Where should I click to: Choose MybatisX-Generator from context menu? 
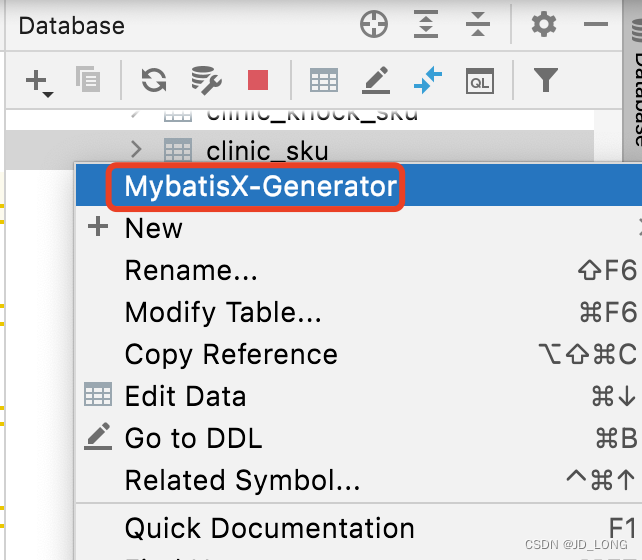(359, 186)
